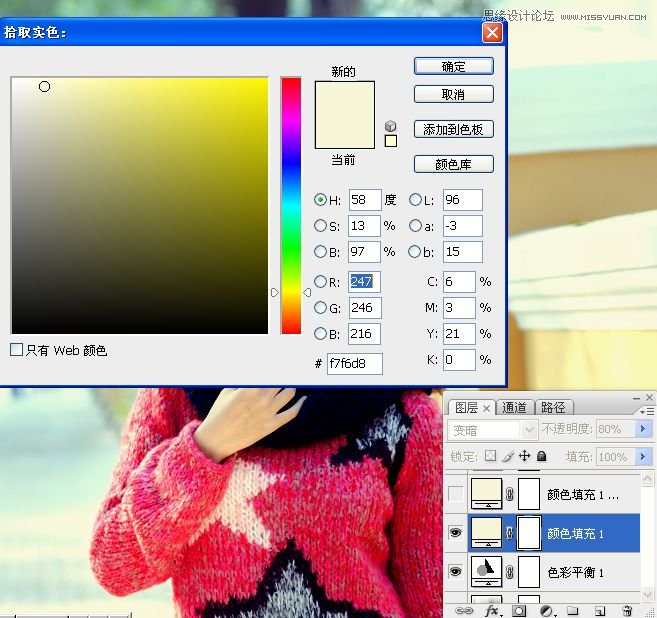Select the S saturation radio button
657x618 pixels.
(x=321, y=226)
